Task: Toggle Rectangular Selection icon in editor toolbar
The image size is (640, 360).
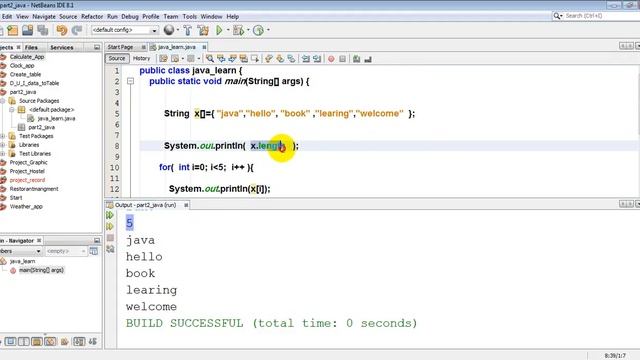Action: pyautogui.click(x=255, y=59)
